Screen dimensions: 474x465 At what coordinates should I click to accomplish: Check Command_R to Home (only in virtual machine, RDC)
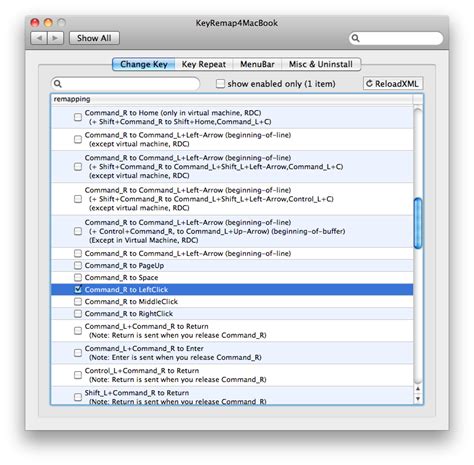(78, 117)
